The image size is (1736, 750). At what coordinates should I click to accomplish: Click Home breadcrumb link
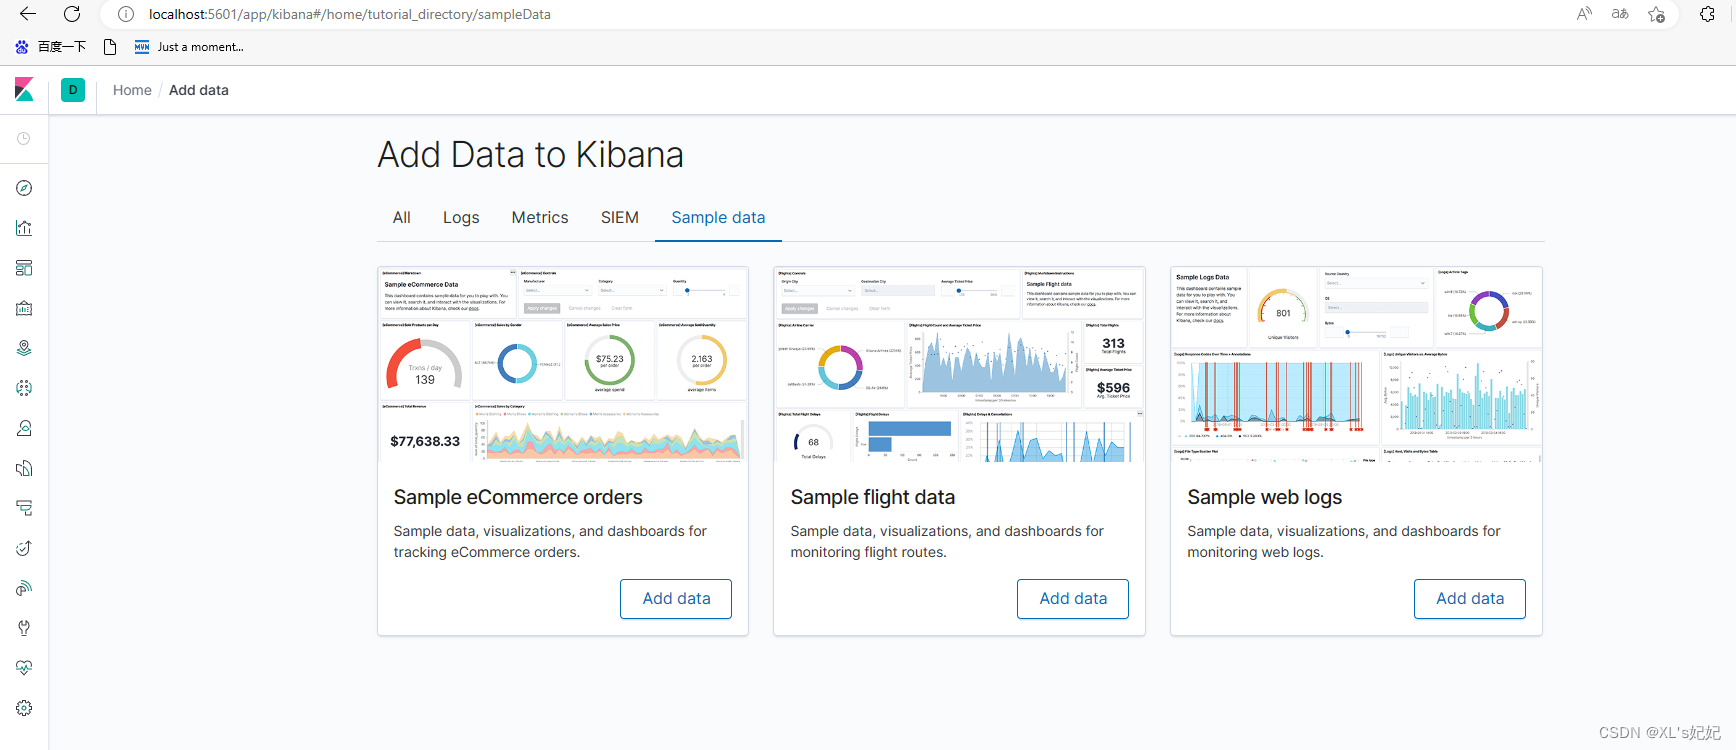click(132, 90)
